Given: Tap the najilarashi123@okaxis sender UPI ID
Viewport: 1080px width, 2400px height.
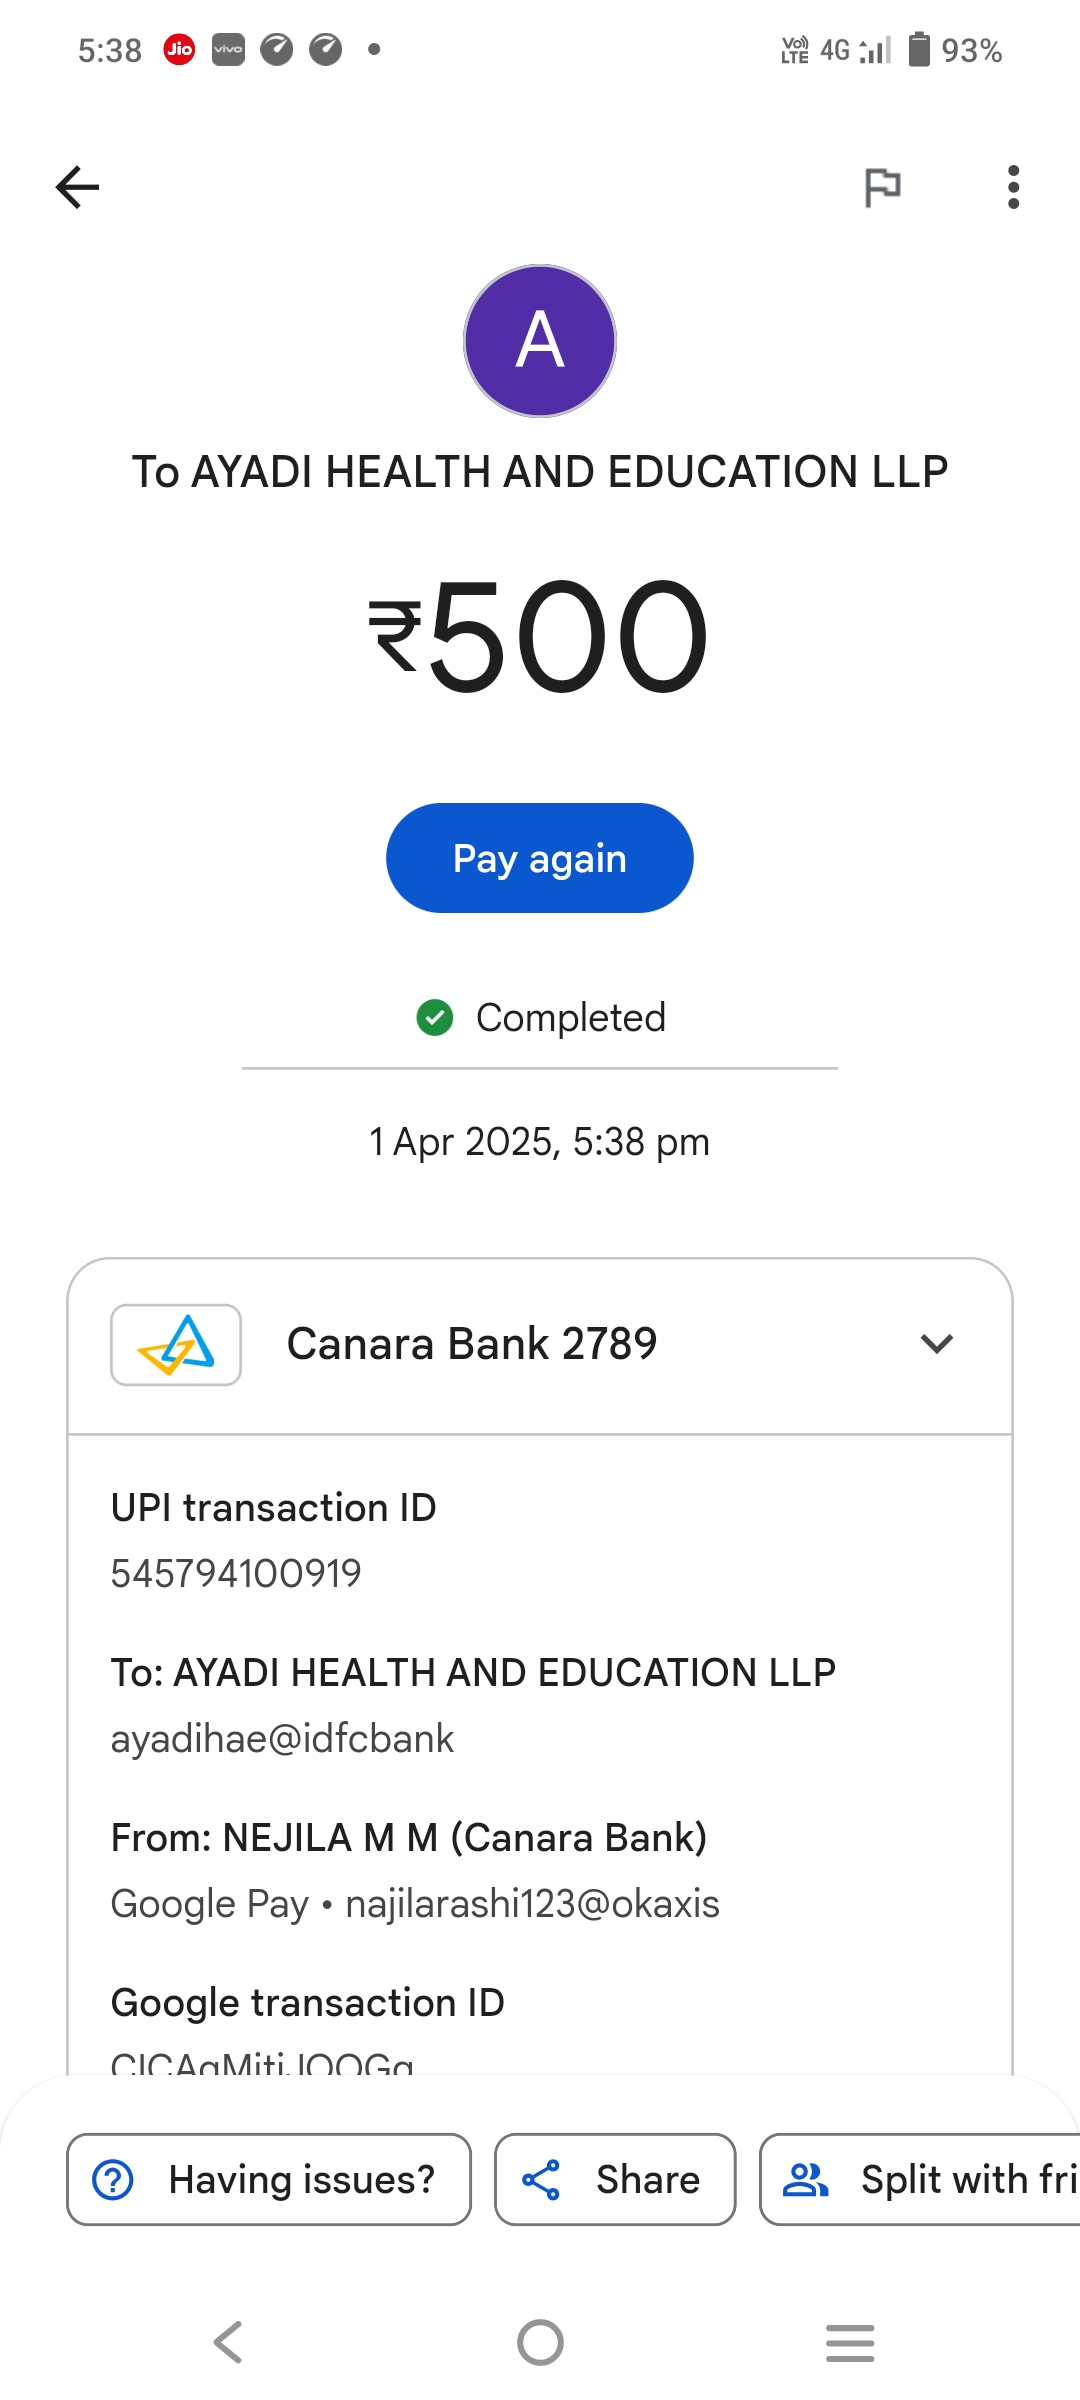Looking at the screenshot, I should pyautogui.click(x=532, y=1904).
